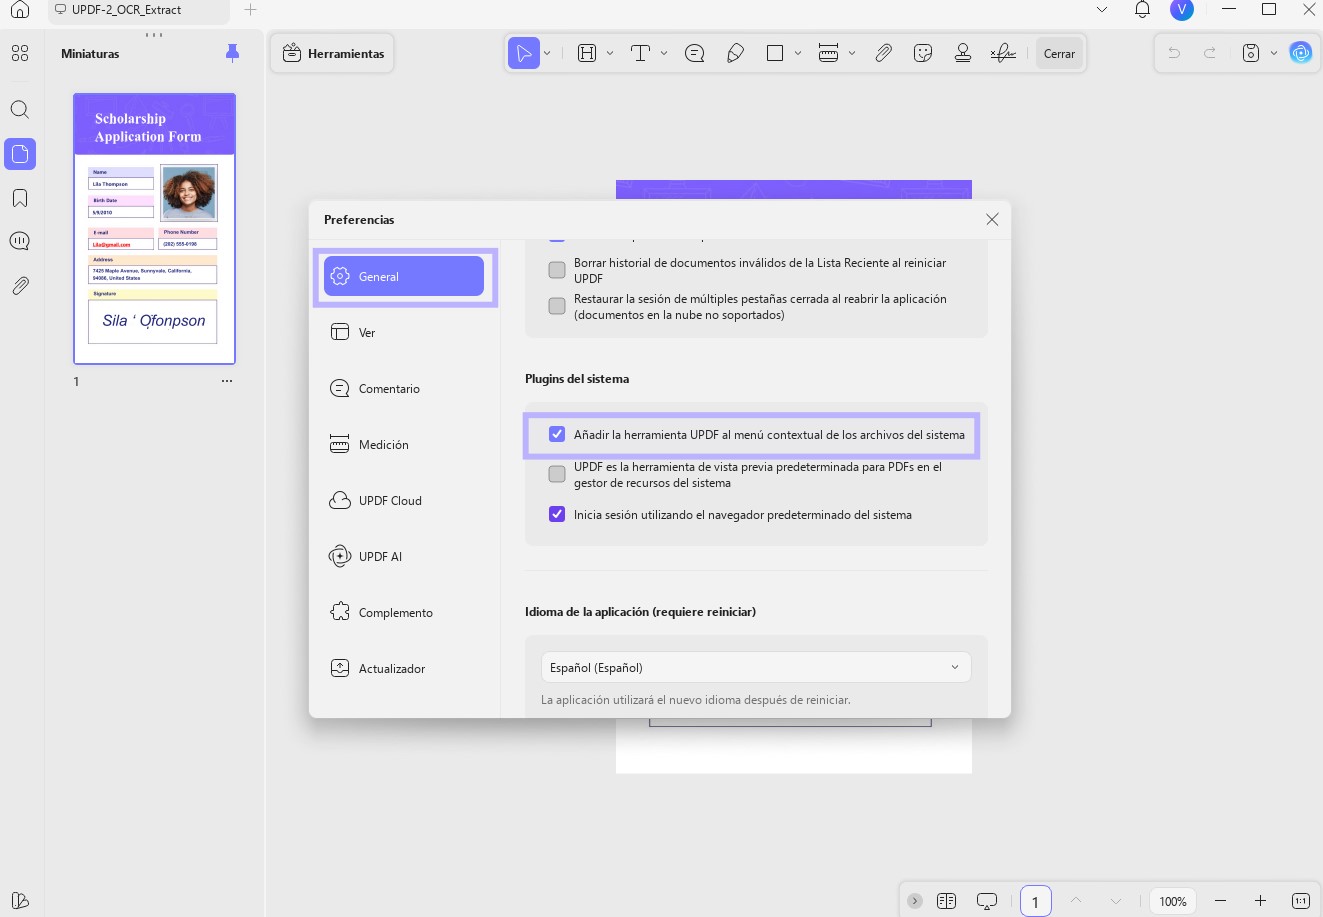Start slideshow presentation mode
The width and height of the screenshot is (1323, 917).
987,901
